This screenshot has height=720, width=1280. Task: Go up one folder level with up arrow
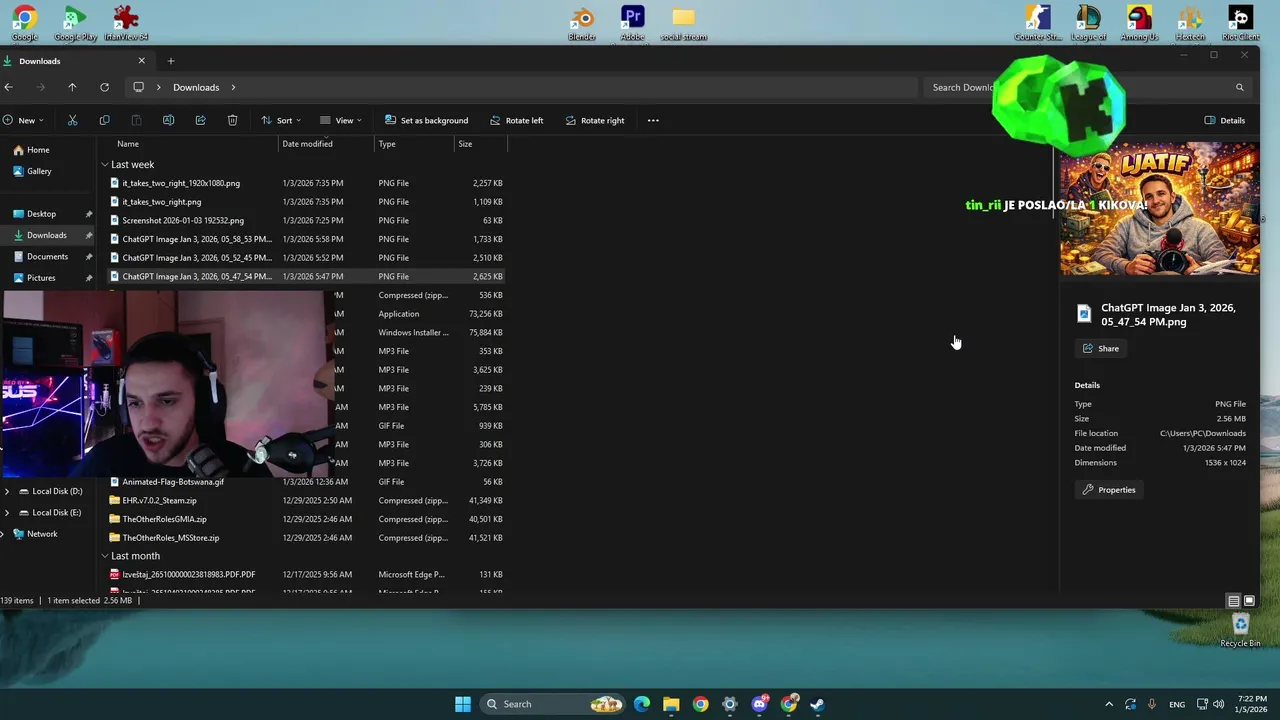click(72, 87)
